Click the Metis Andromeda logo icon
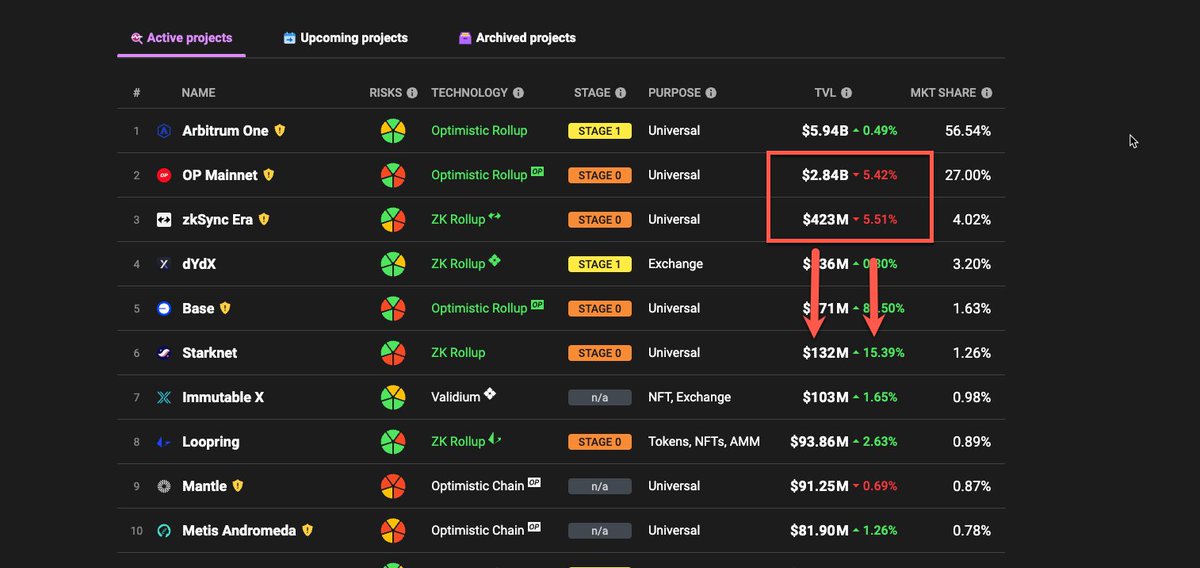Viewport: 1200px width, 568px height. point(164,531)
